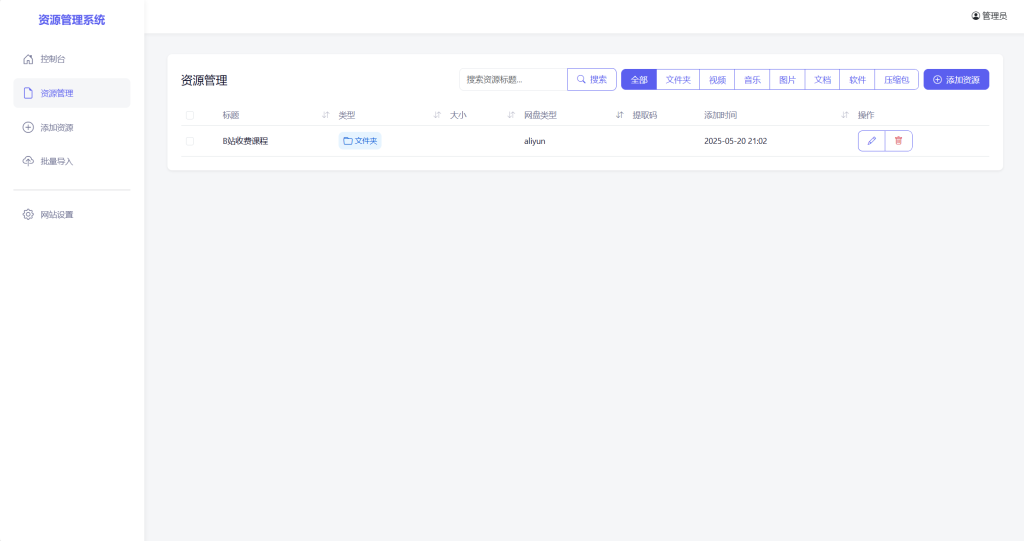
Task: Select the 视频 filter tab
Action: [x=717, y=80]
